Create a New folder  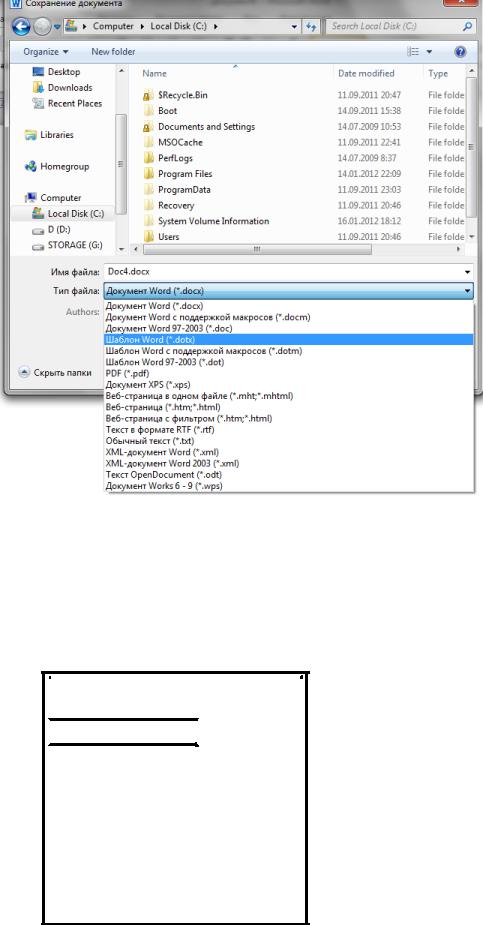click(113, 52)
